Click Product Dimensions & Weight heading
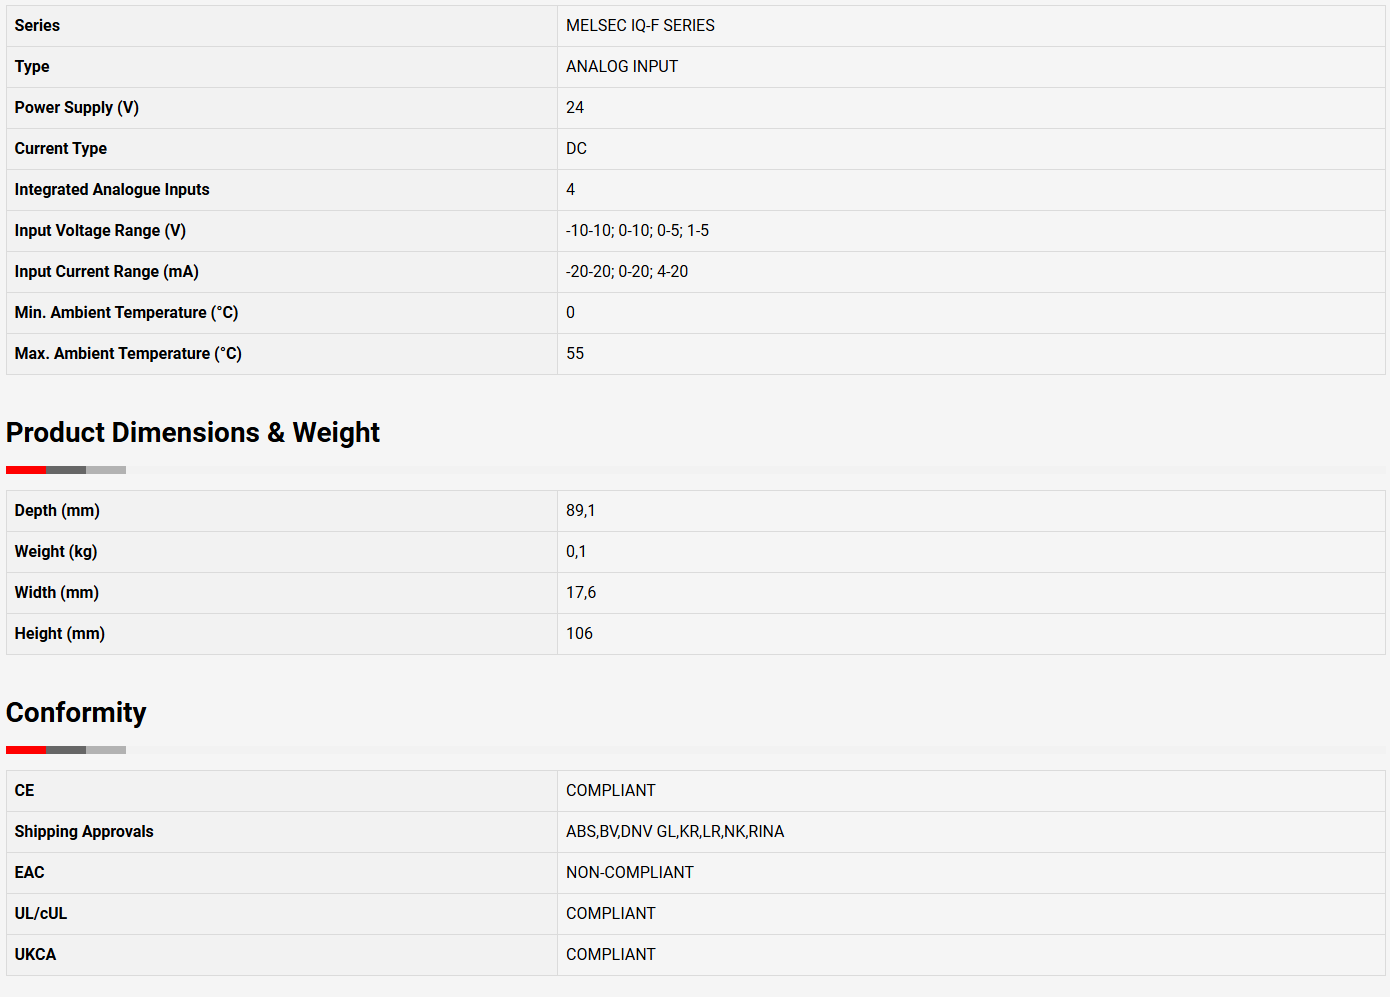 pyautogui.click(x=193, y=433)
